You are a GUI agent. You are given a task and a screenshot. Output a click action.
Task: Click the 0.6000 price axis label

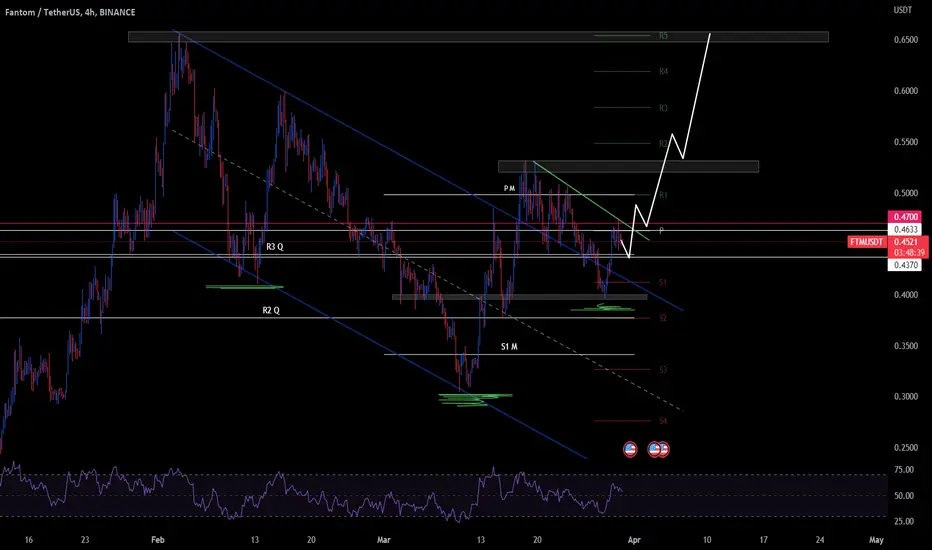click(x=906, y=91)
